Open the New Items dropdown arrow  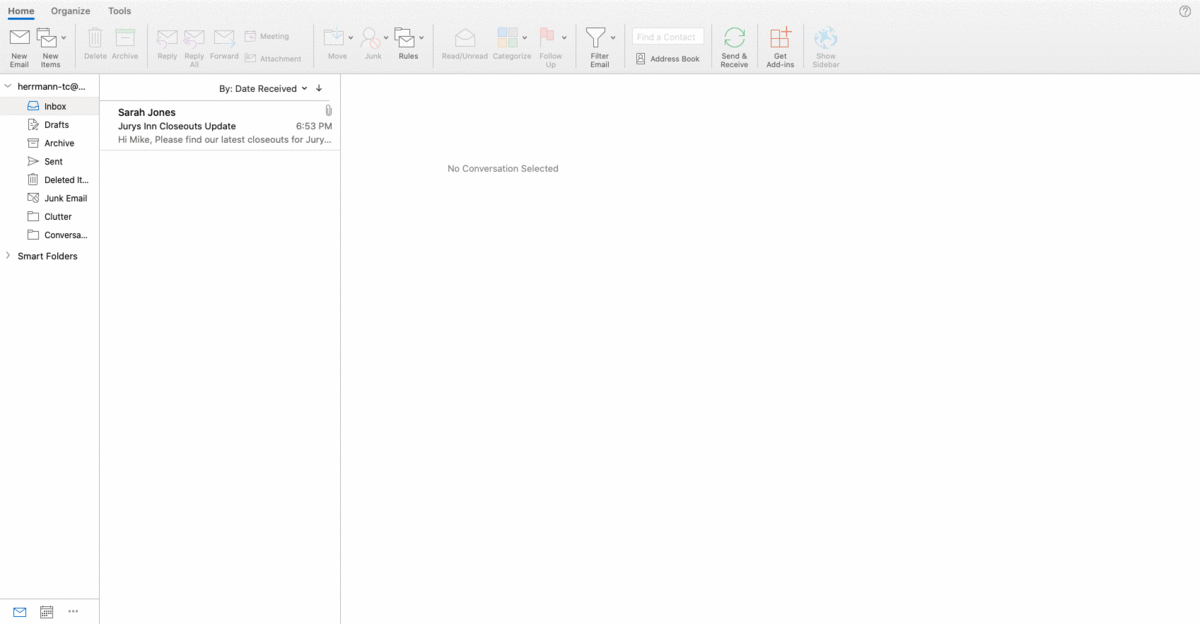pos(64,38)
